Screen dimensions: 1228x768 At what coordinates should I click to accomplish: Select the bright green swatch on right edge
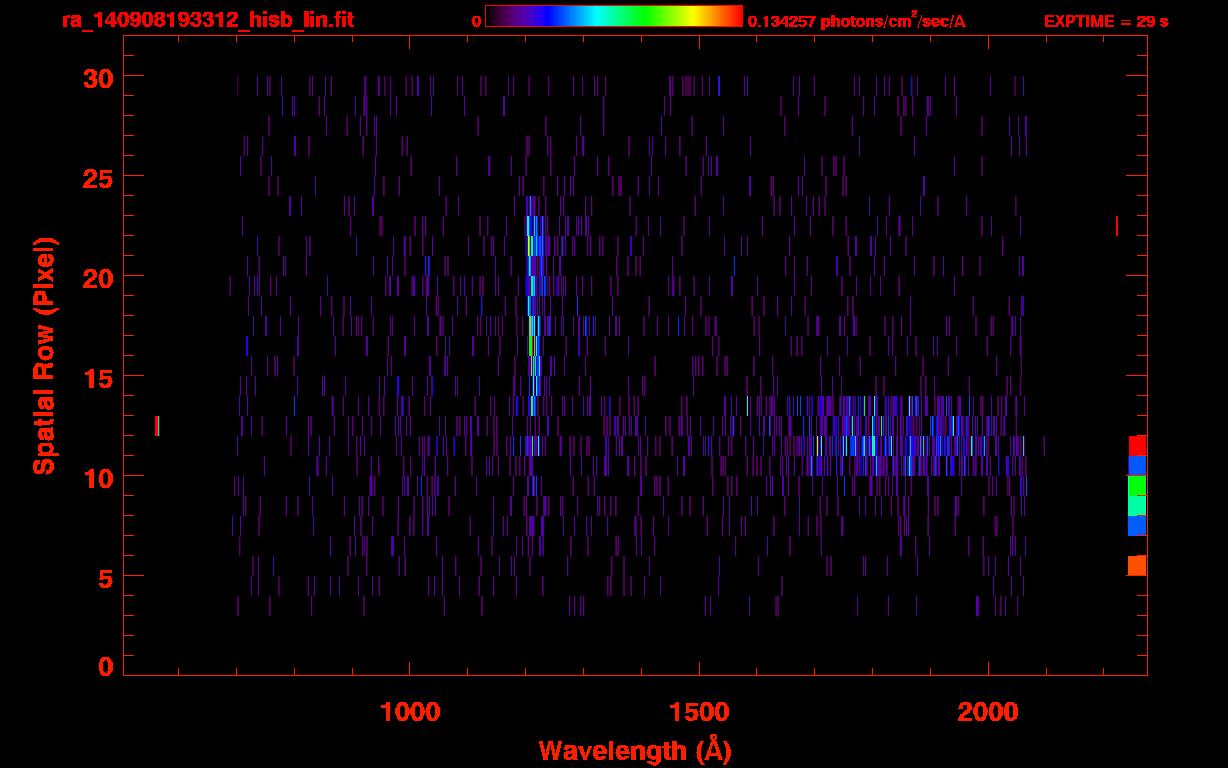click(x=1137, y=486)
